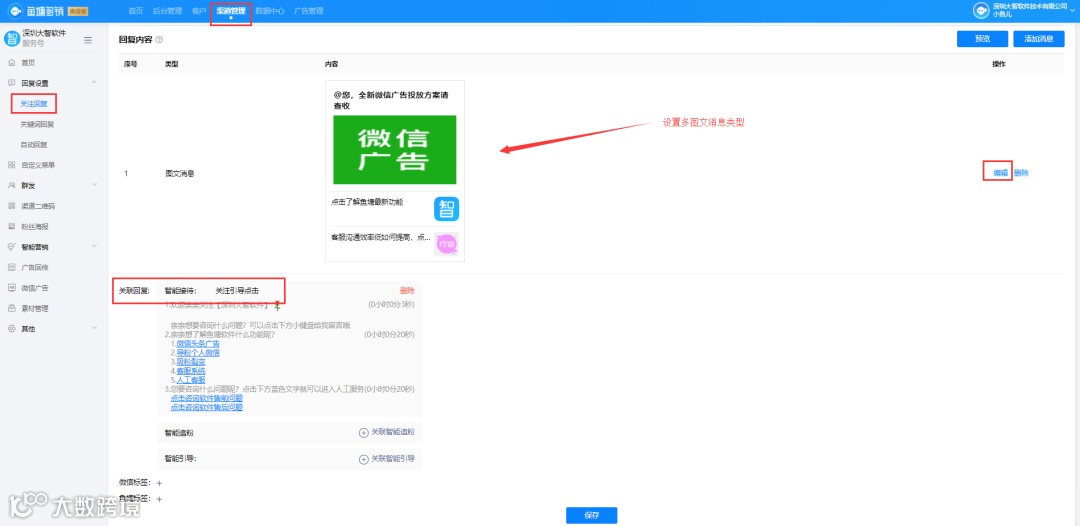
Task: Click the 点击咨询软件售前问题 link
Action: pyautogui.click(x=207, y=398)
